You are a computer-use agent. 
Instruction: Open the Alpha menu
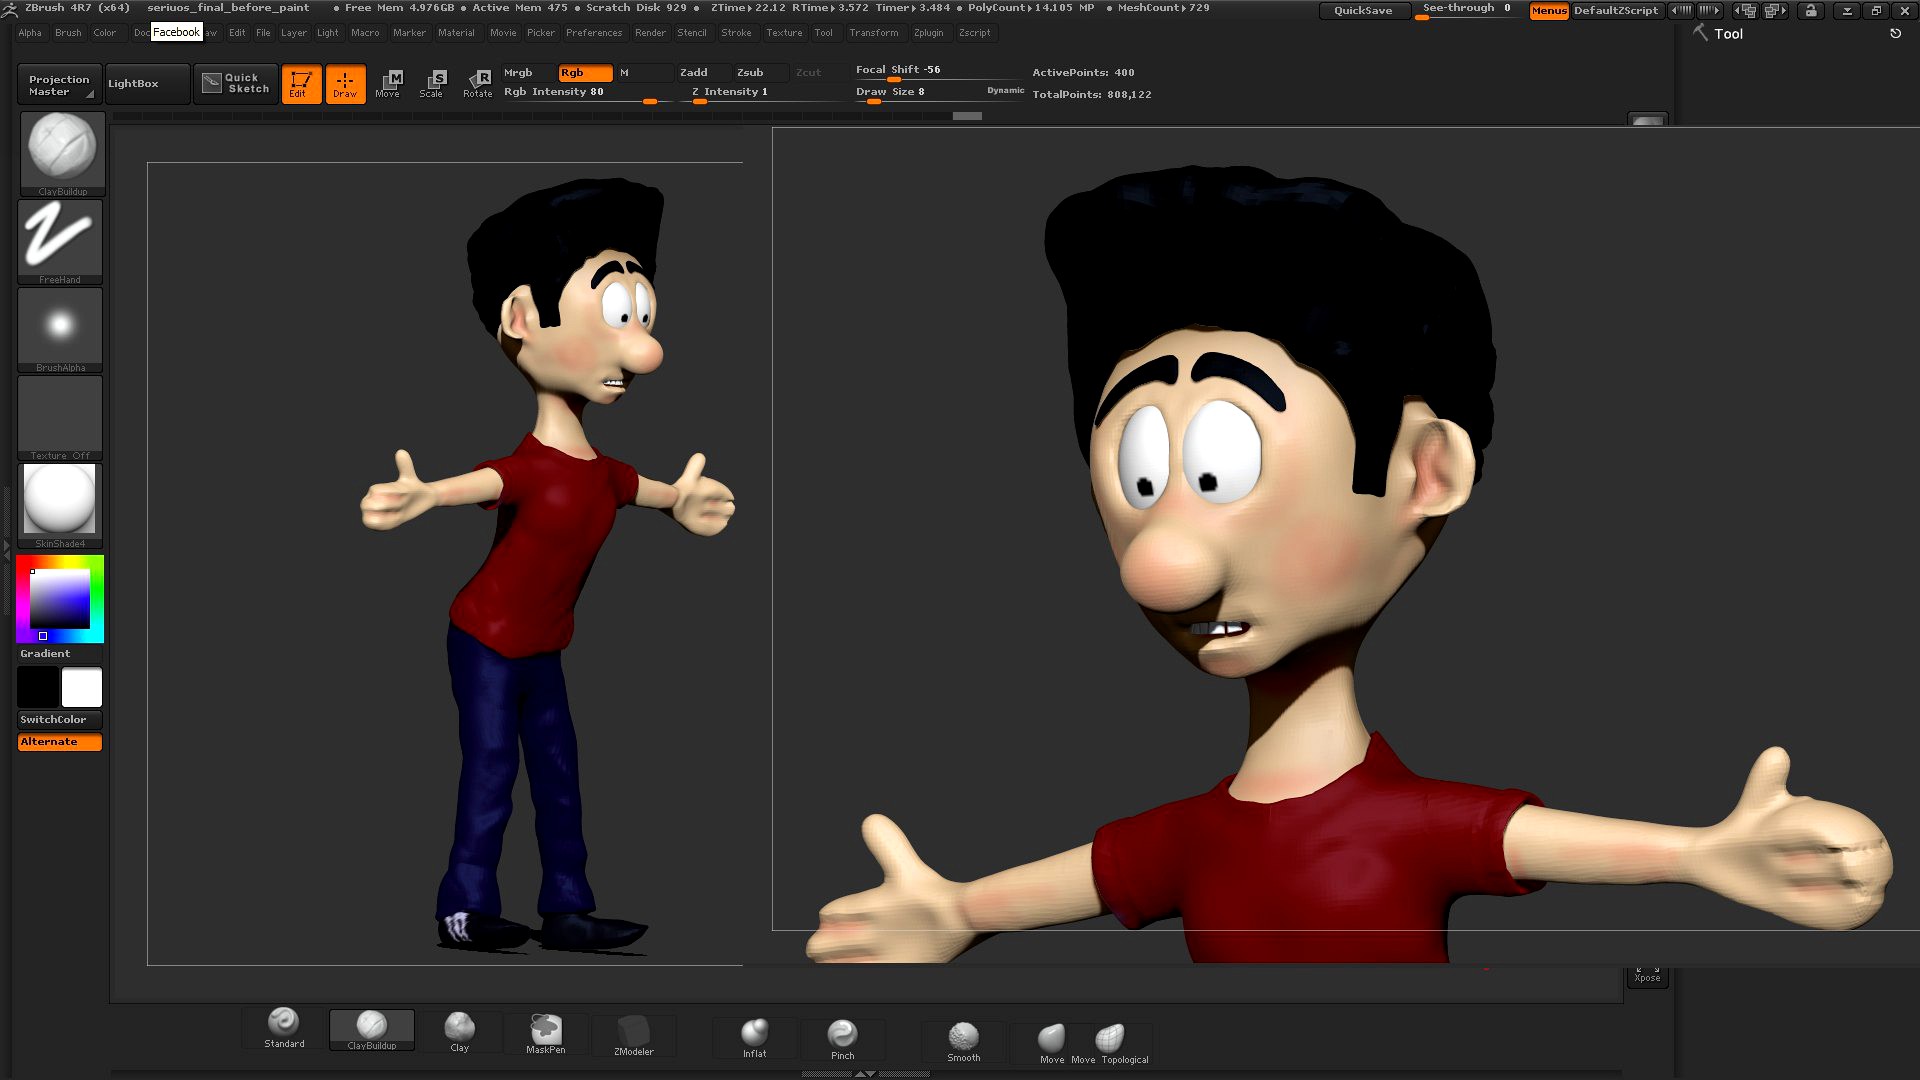point(30,33)
